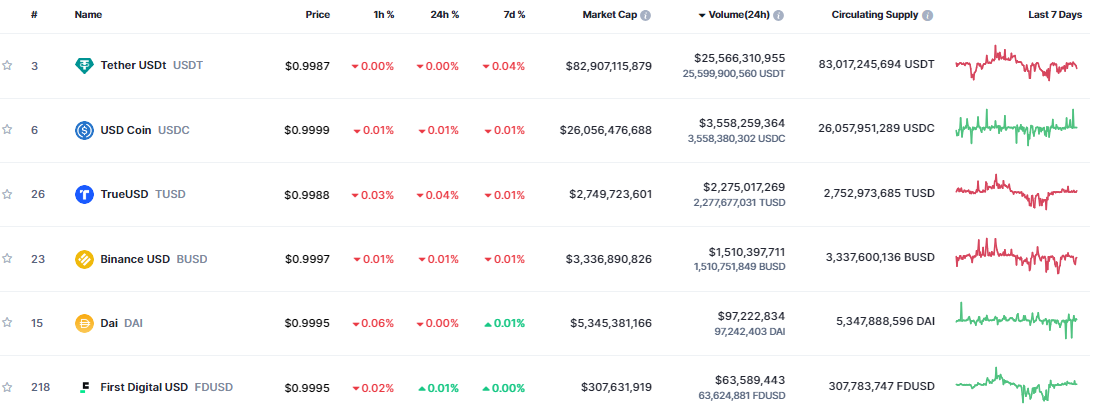Sort the table by Price column

[317, 16]
